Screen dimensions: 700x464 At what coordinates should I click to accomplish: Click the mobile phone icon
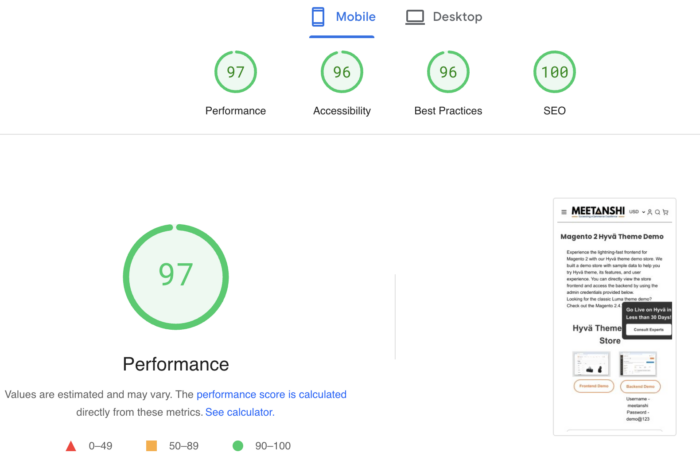(x=318, y=17)
